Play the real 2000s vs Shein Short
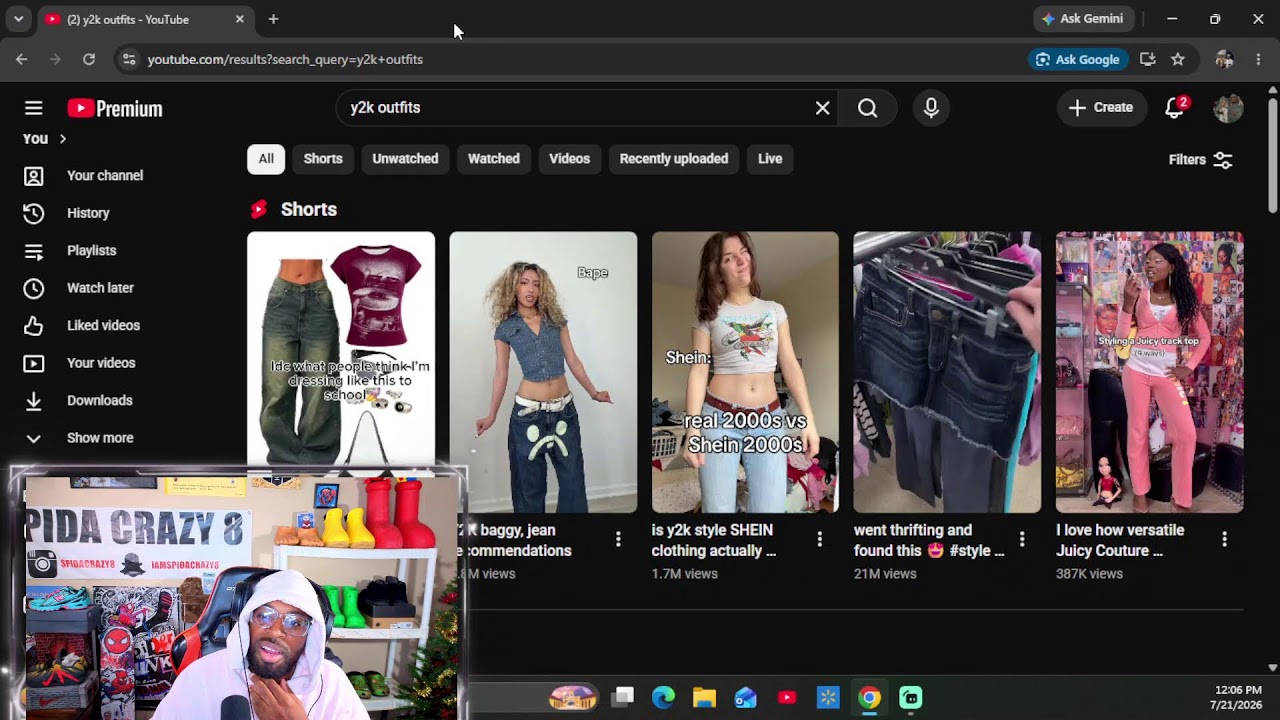 [x=745, y=372]
